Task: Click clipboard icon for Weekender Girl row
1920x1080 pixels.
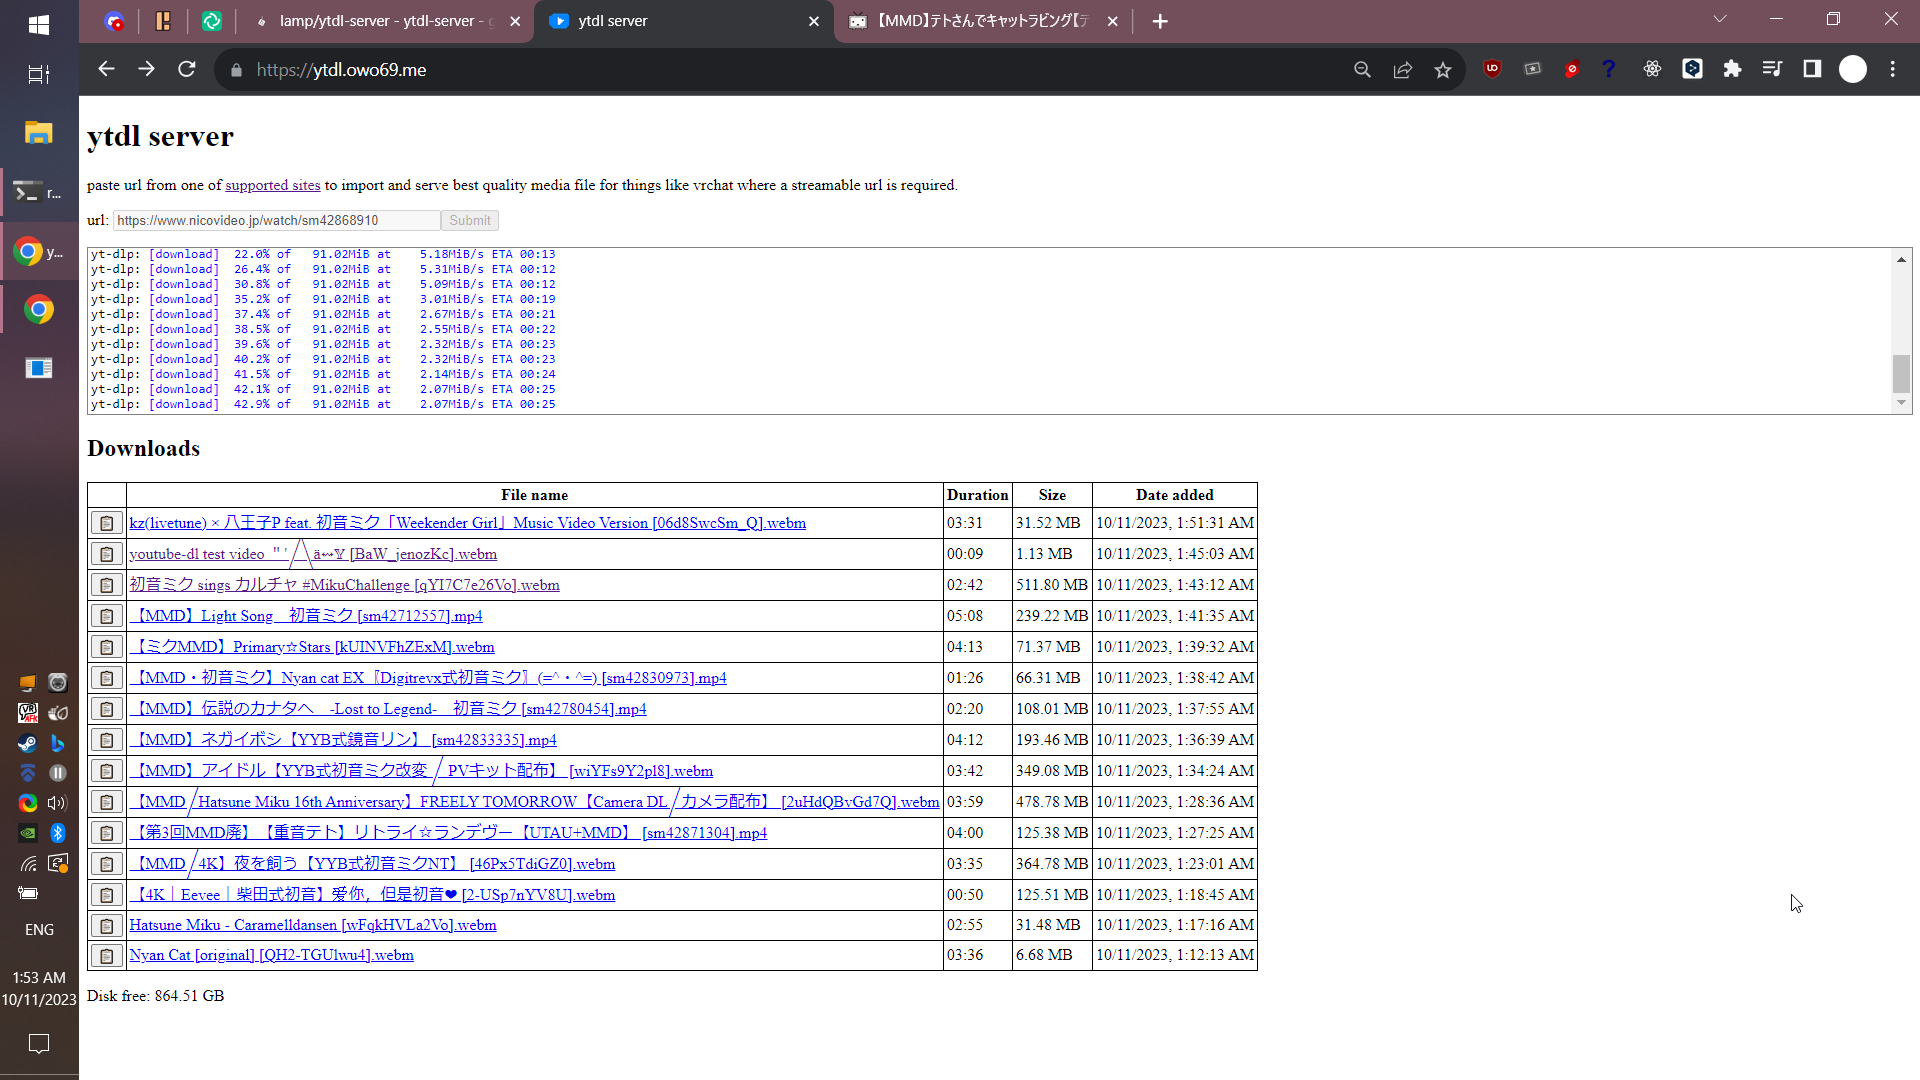Action: [x=106, y=523]
